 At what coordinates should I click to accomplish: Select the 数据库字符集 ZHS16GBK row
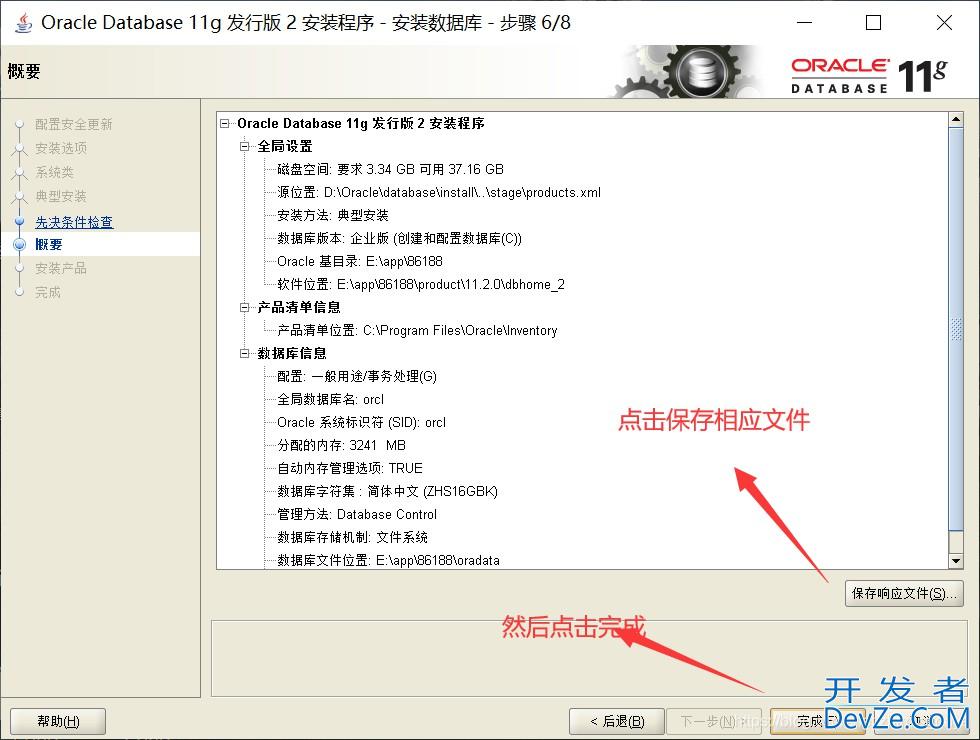click(388, 492)
